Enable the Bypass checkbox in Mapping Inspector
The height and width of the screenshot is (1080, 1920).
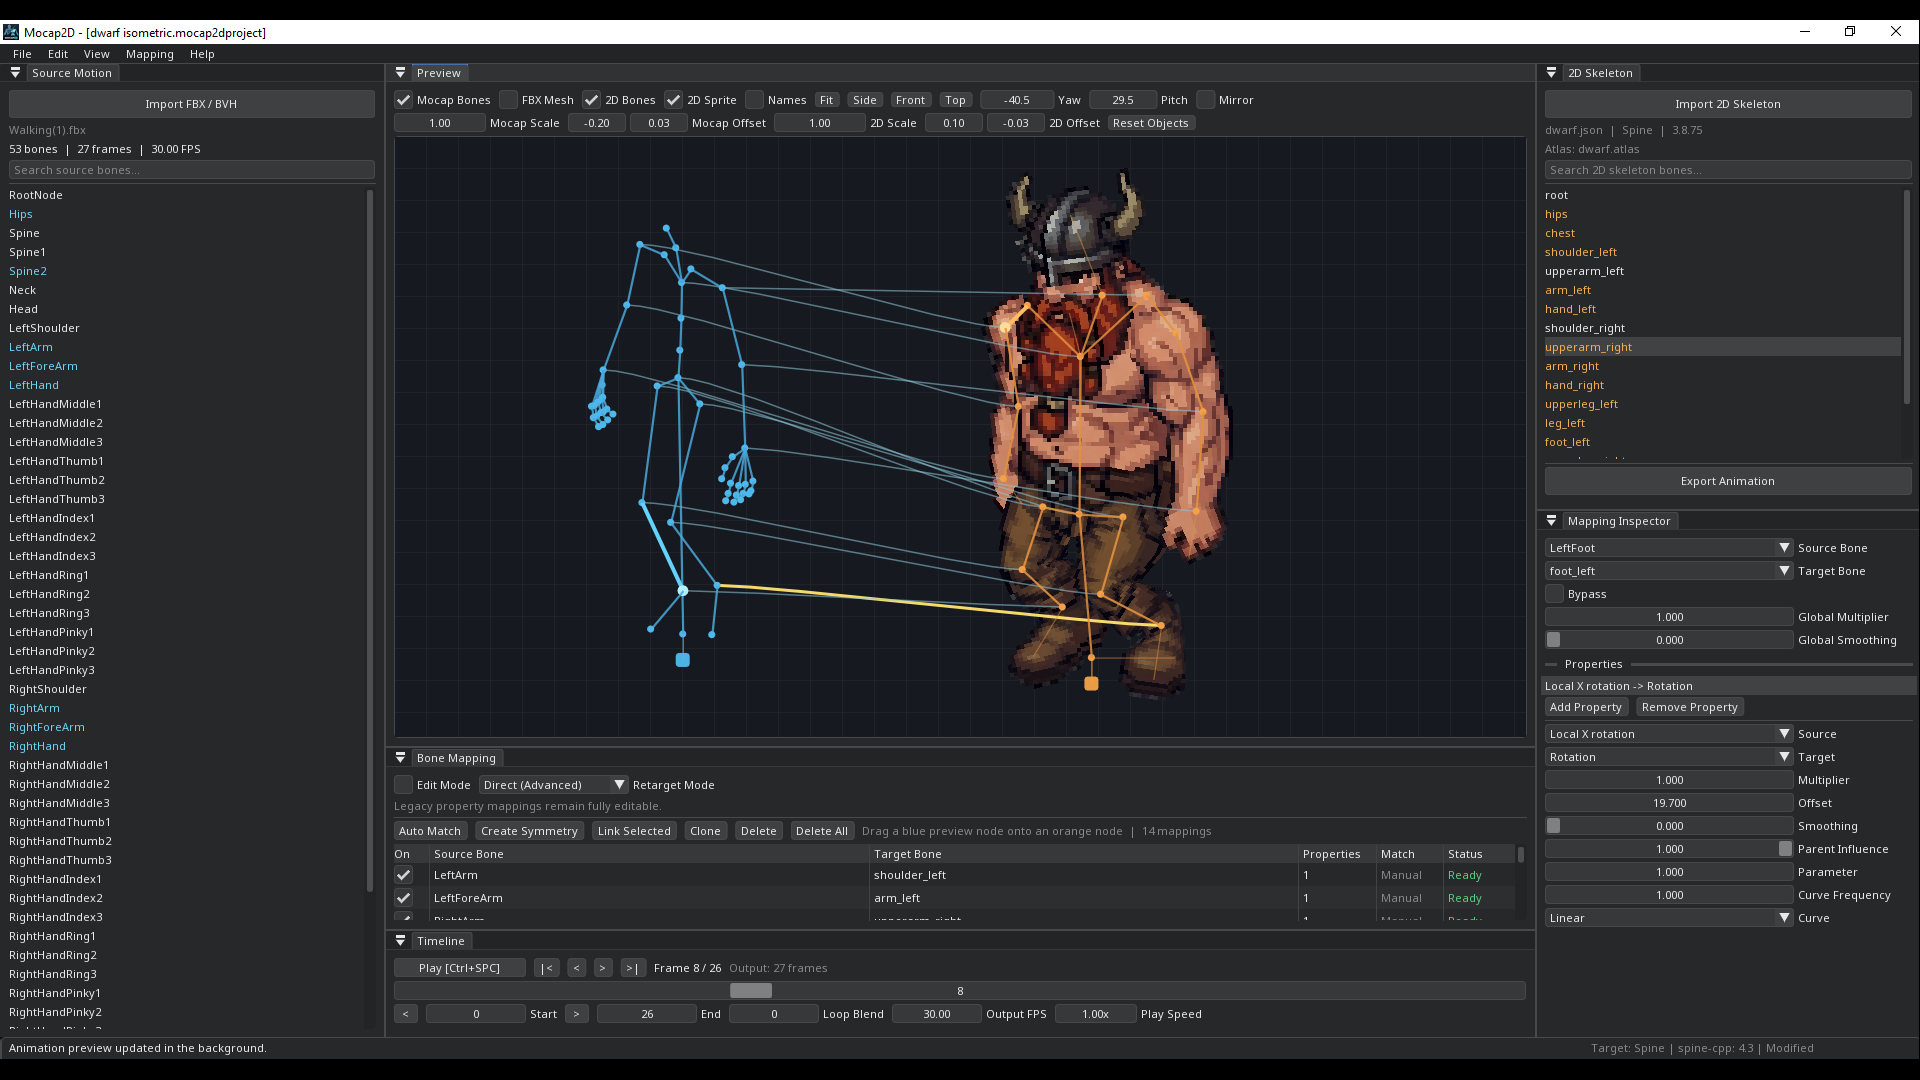click(x=1555, y=594)
